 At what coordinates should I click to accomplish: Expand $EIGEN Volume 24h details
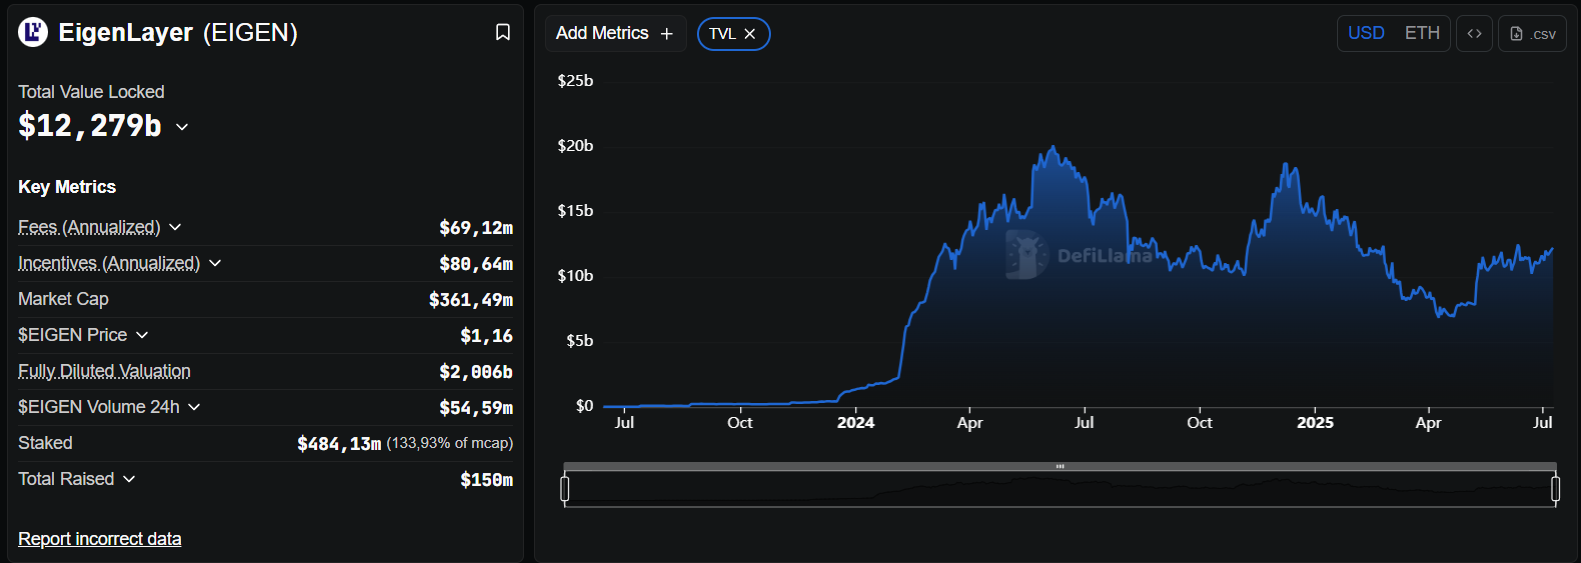[194, 407]
